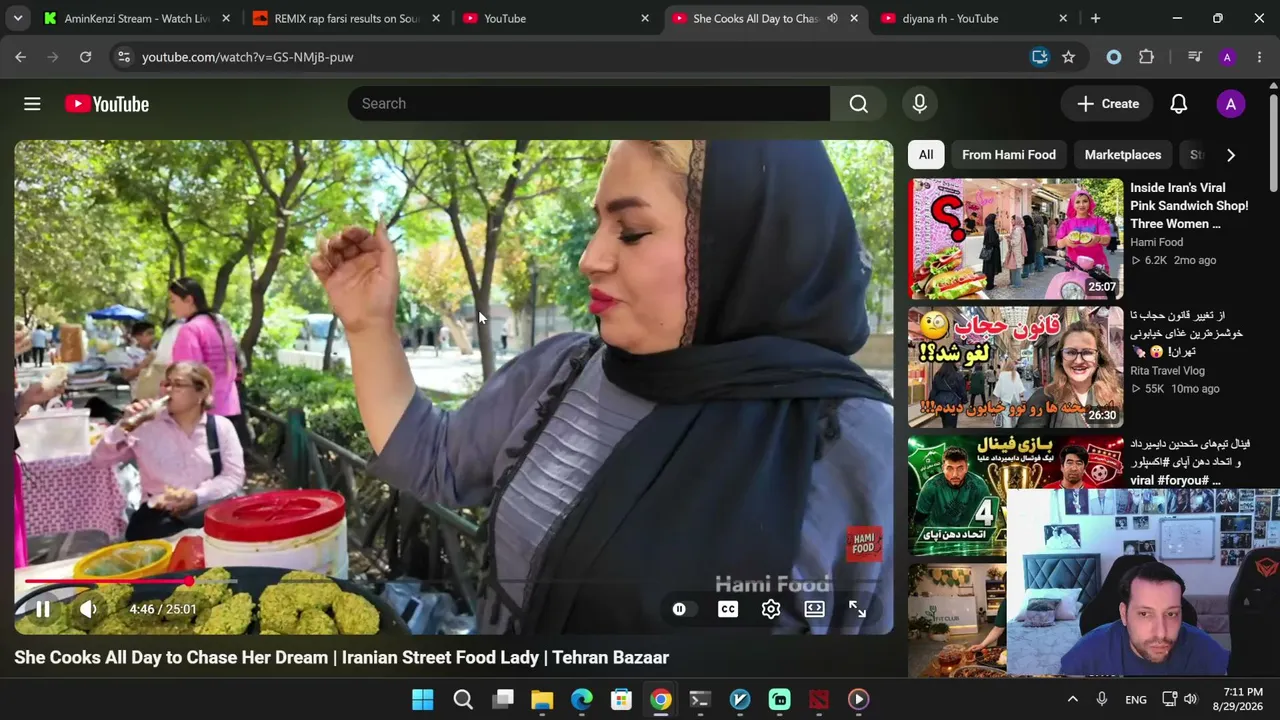Click the video title She Cooks All Day
The image size is (1280, 720).
point(341,658)
